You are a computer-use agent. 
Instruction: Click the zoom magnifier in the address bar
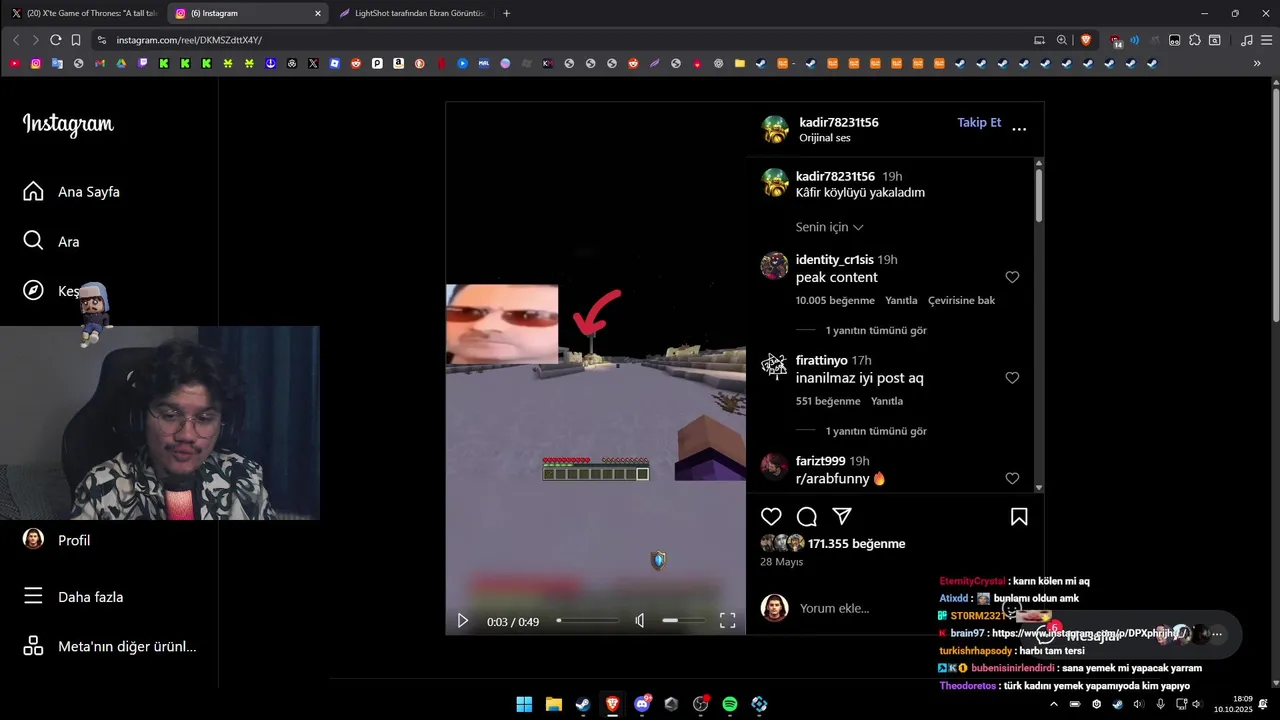click(1062, 40)
